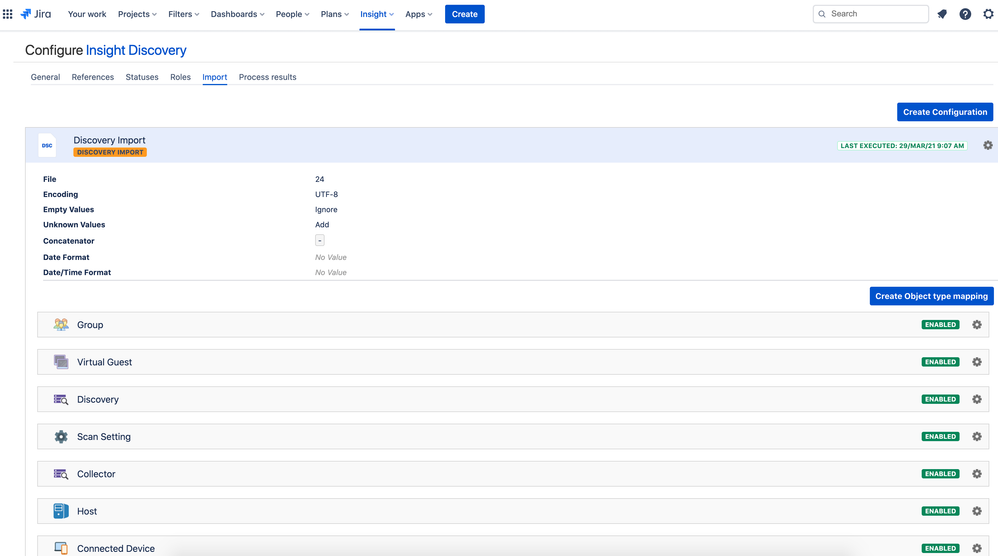Open the Filters dropdown menu
This screenshot has width=998, height=556.
(183, 14)
